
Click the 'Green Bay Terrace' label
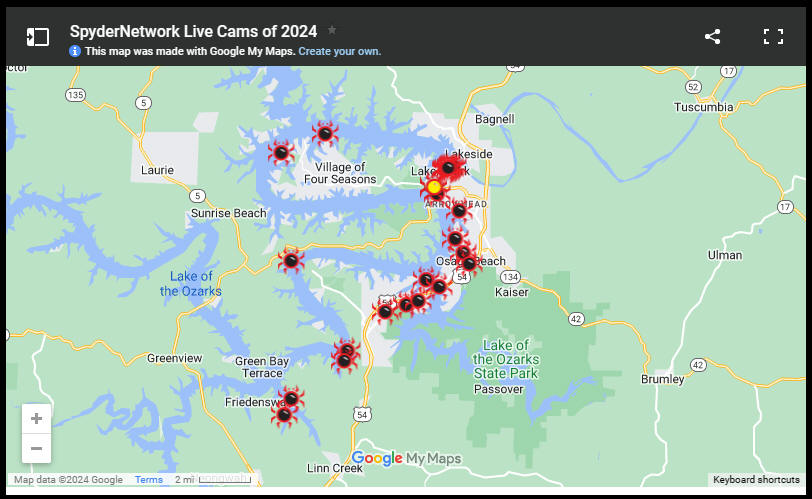pyautogui.click(x=262, y=368)
